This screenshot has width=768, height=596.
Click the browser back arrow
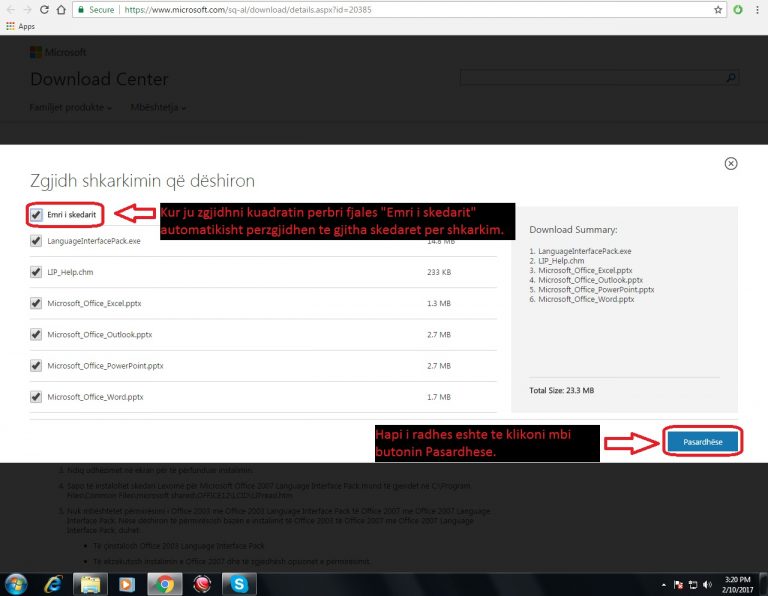[x=11, y=9]
